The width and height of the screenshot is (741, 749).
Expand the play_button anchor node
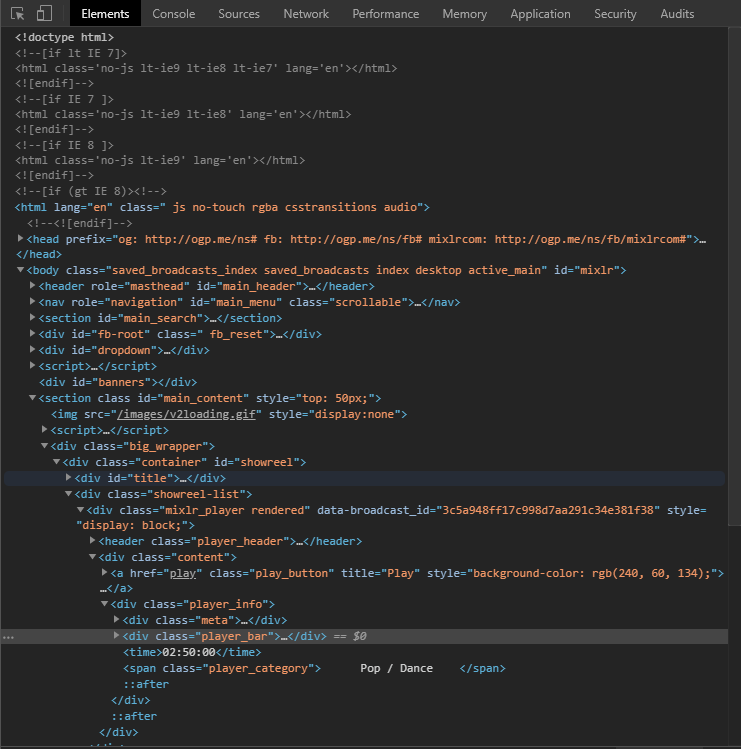(x=105, y=572)
